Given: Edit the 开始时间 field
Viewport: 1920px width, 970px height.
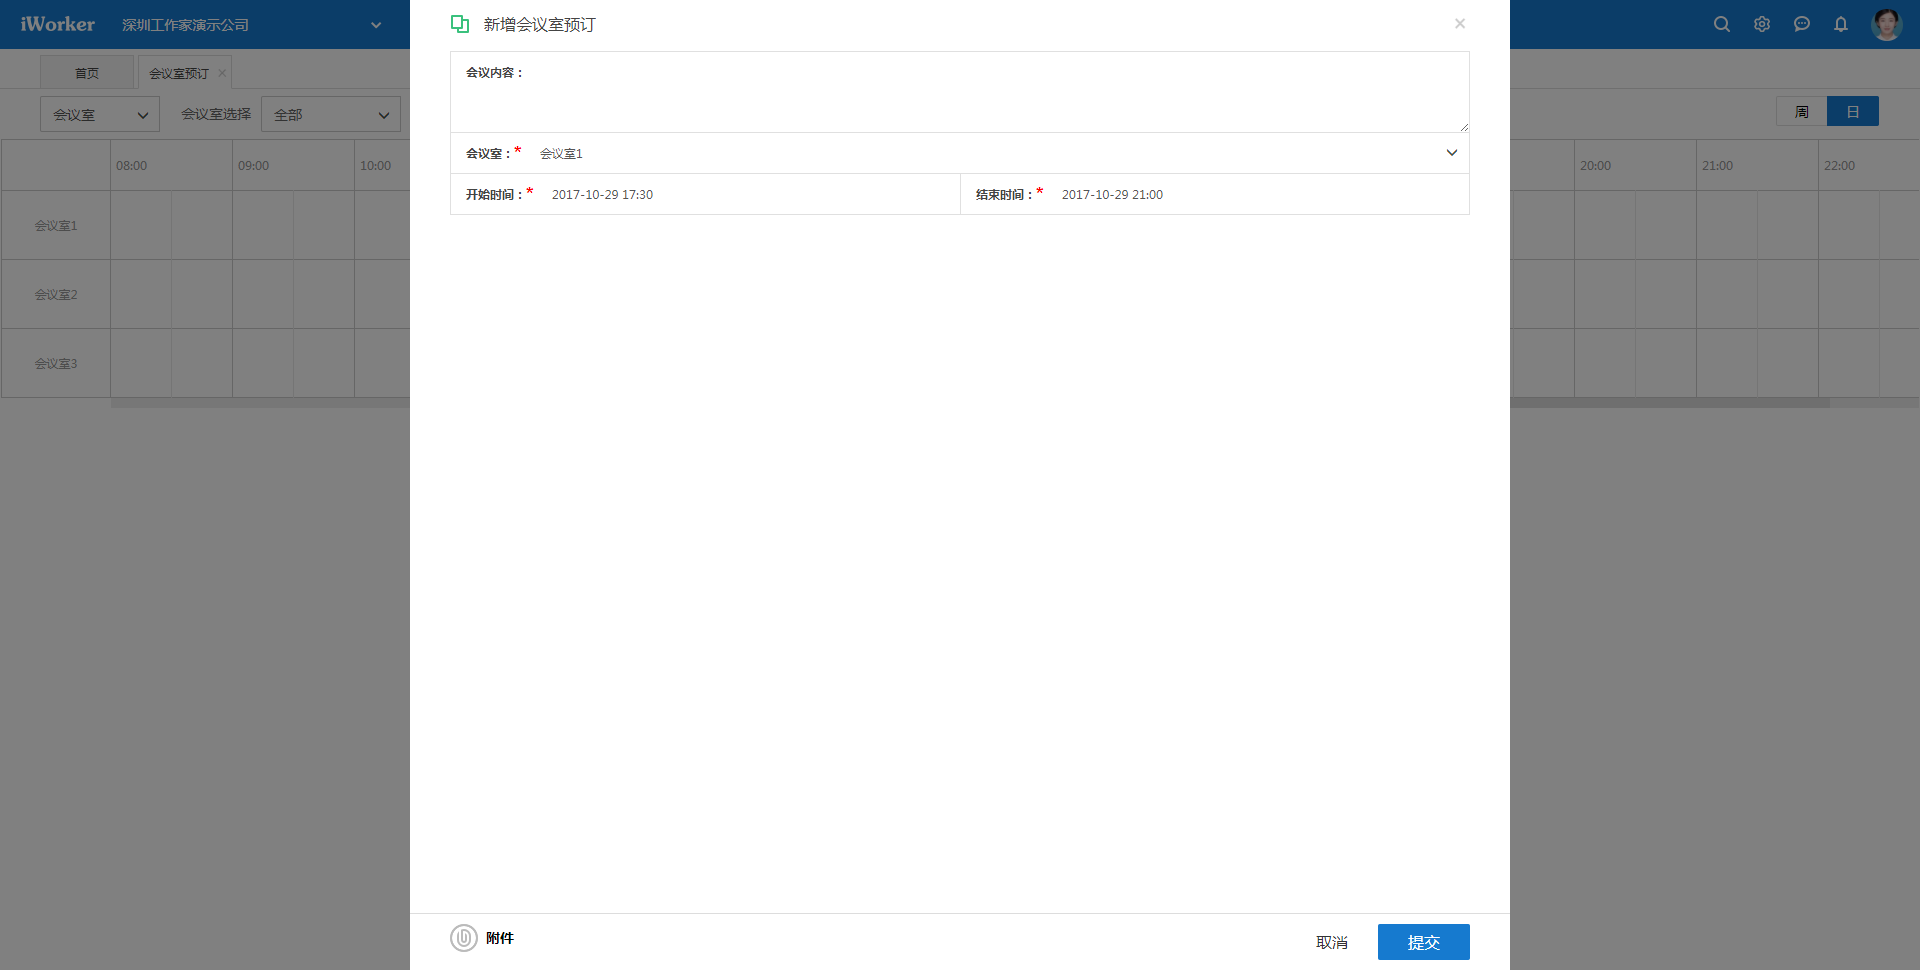Looking at the screenshot, I should pos(705,194).
